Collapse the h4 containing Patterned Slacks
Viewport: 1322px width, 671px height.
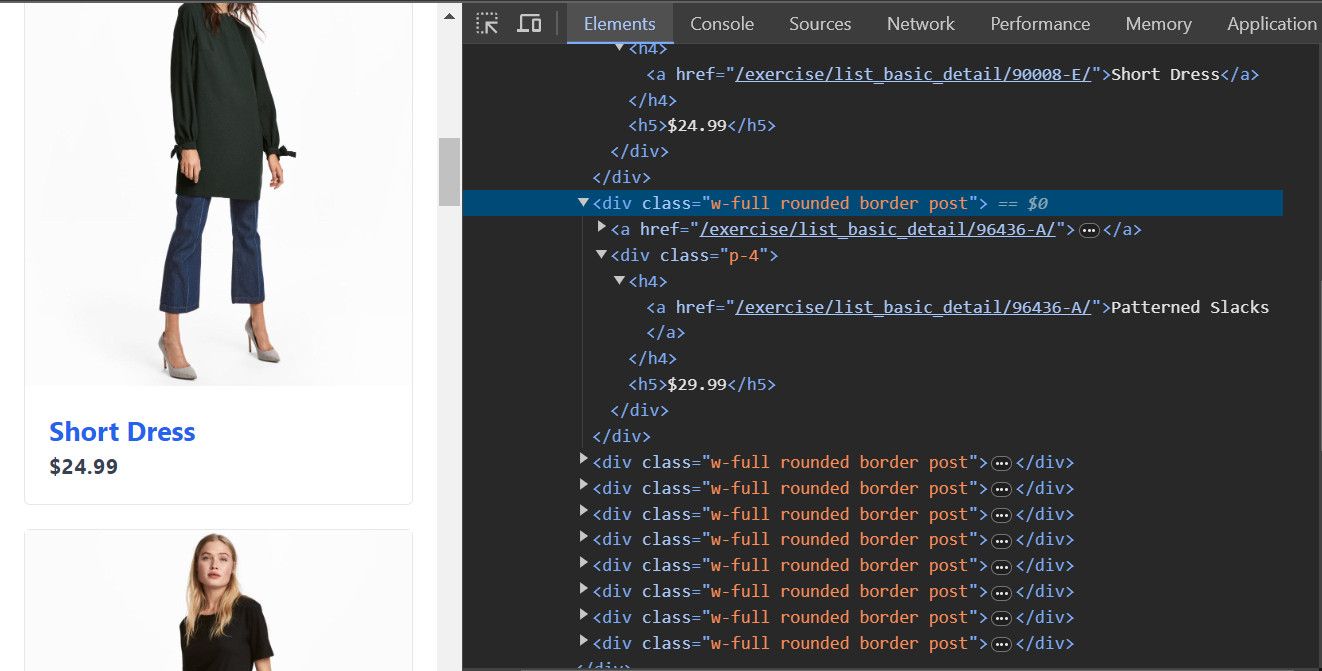(x=619, y=281)
